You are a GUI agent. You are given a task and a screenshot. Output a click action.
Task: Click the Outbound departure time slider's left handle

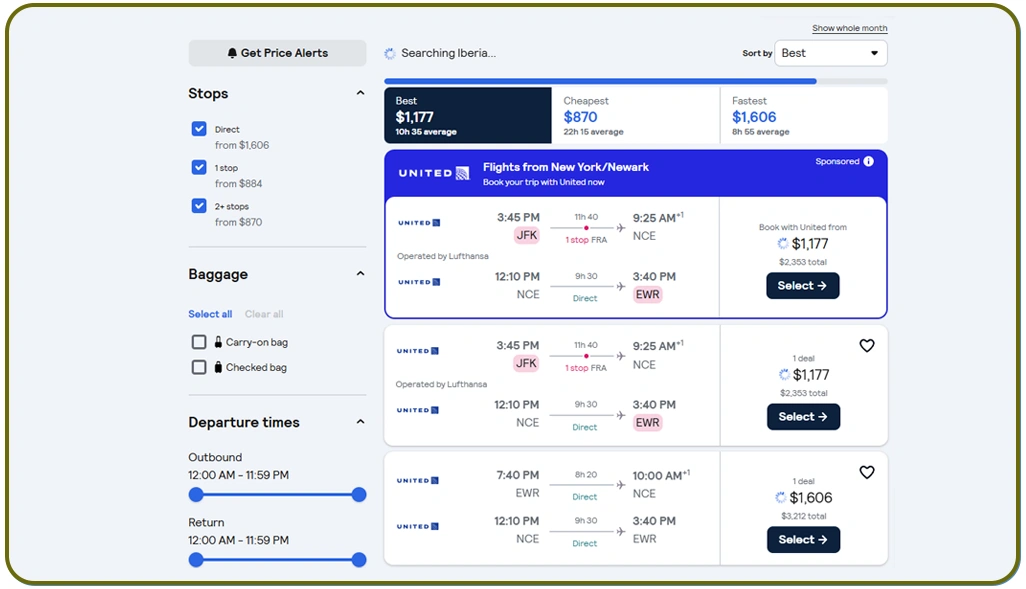pyautogui.click(x=196, y=495)
